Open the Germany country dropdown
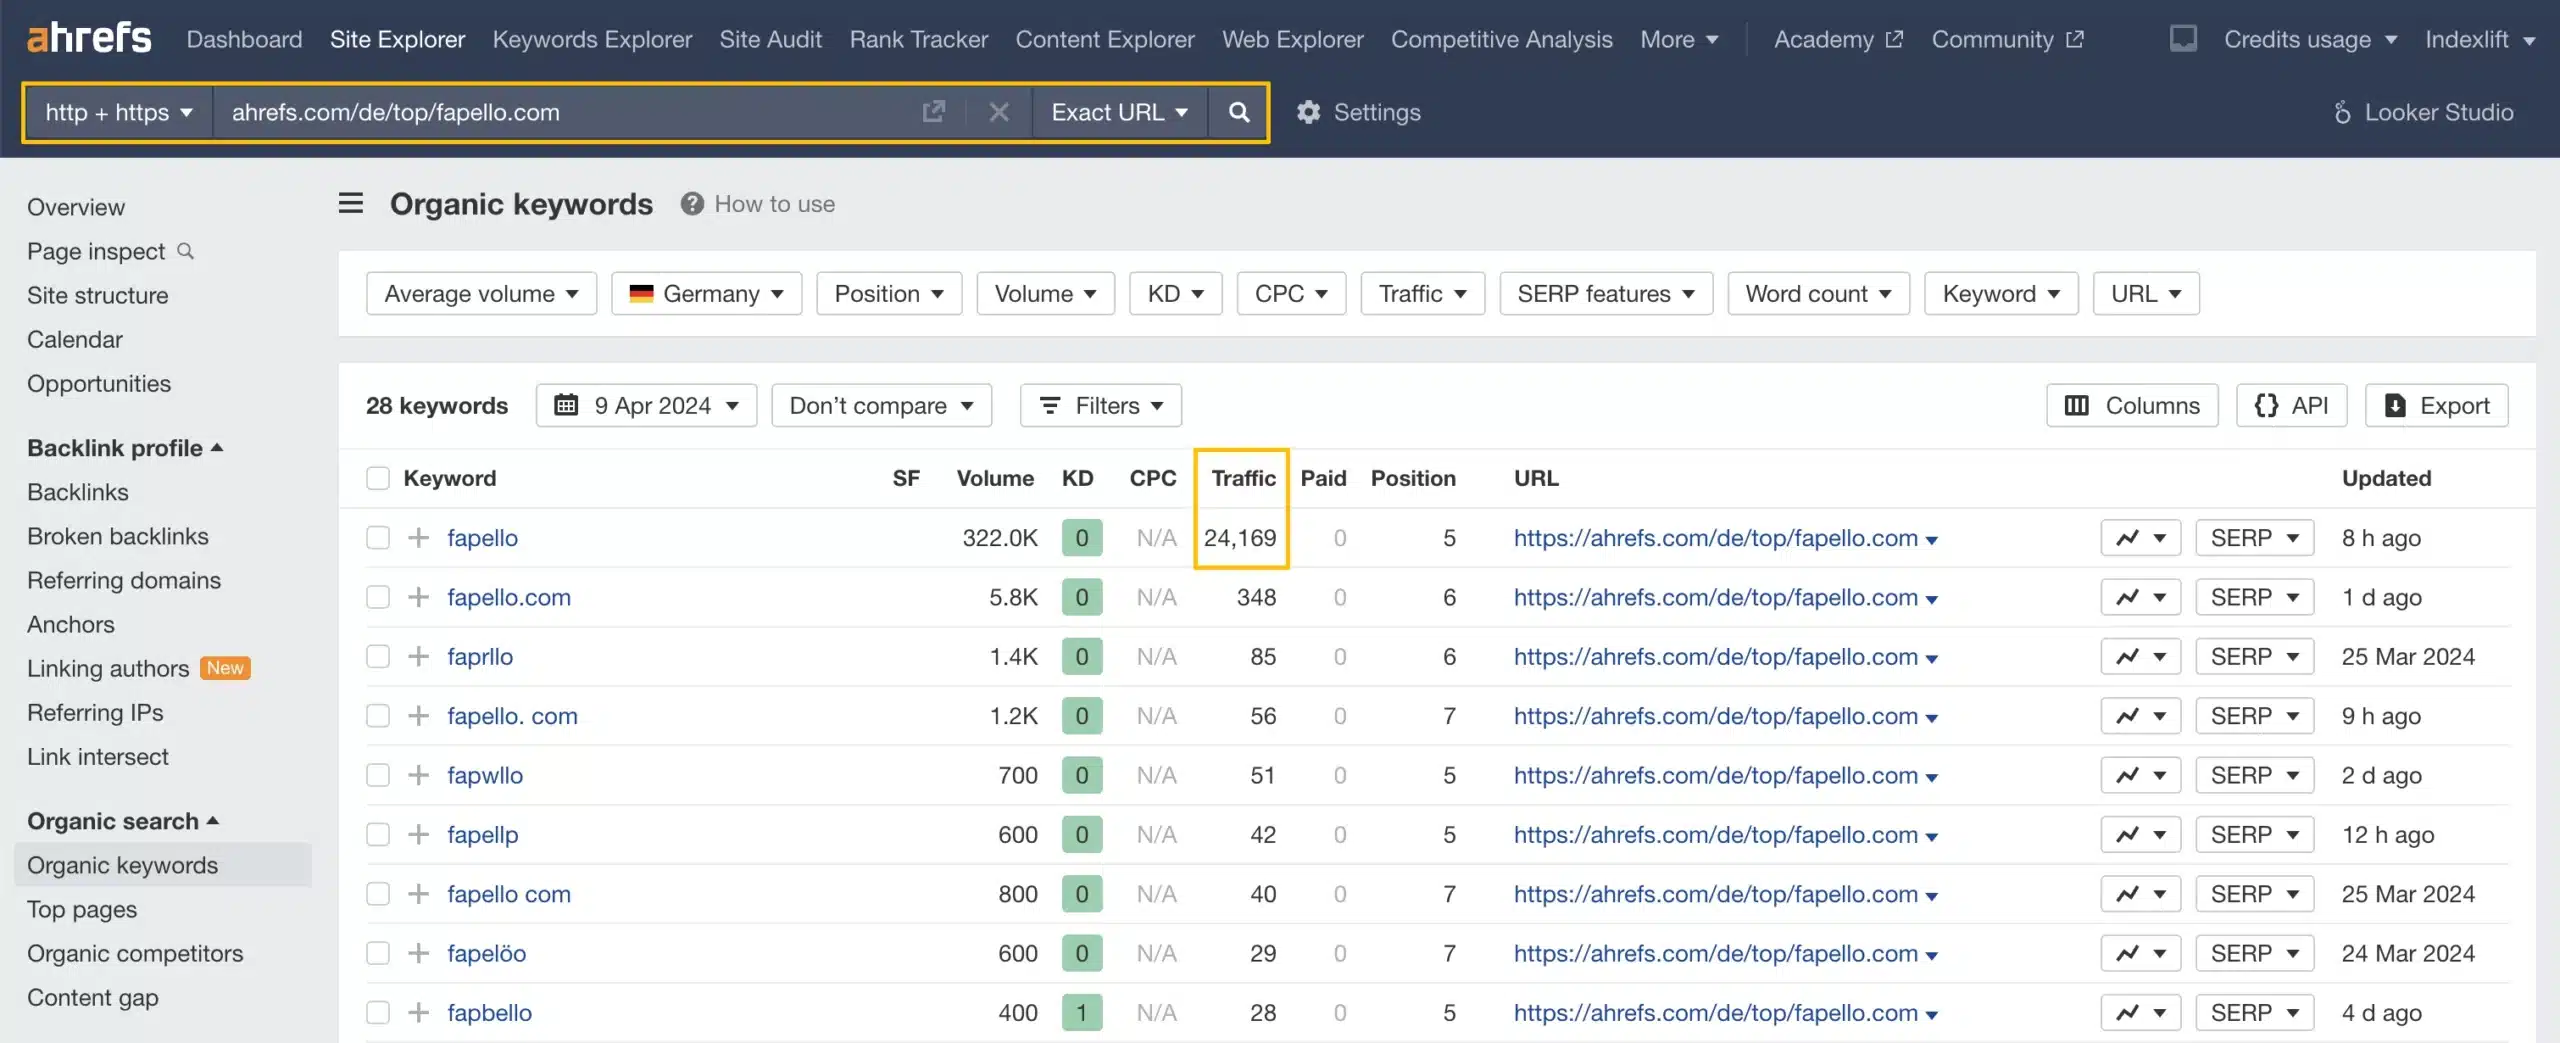The image size is (2560, 1043). (706, 294)
